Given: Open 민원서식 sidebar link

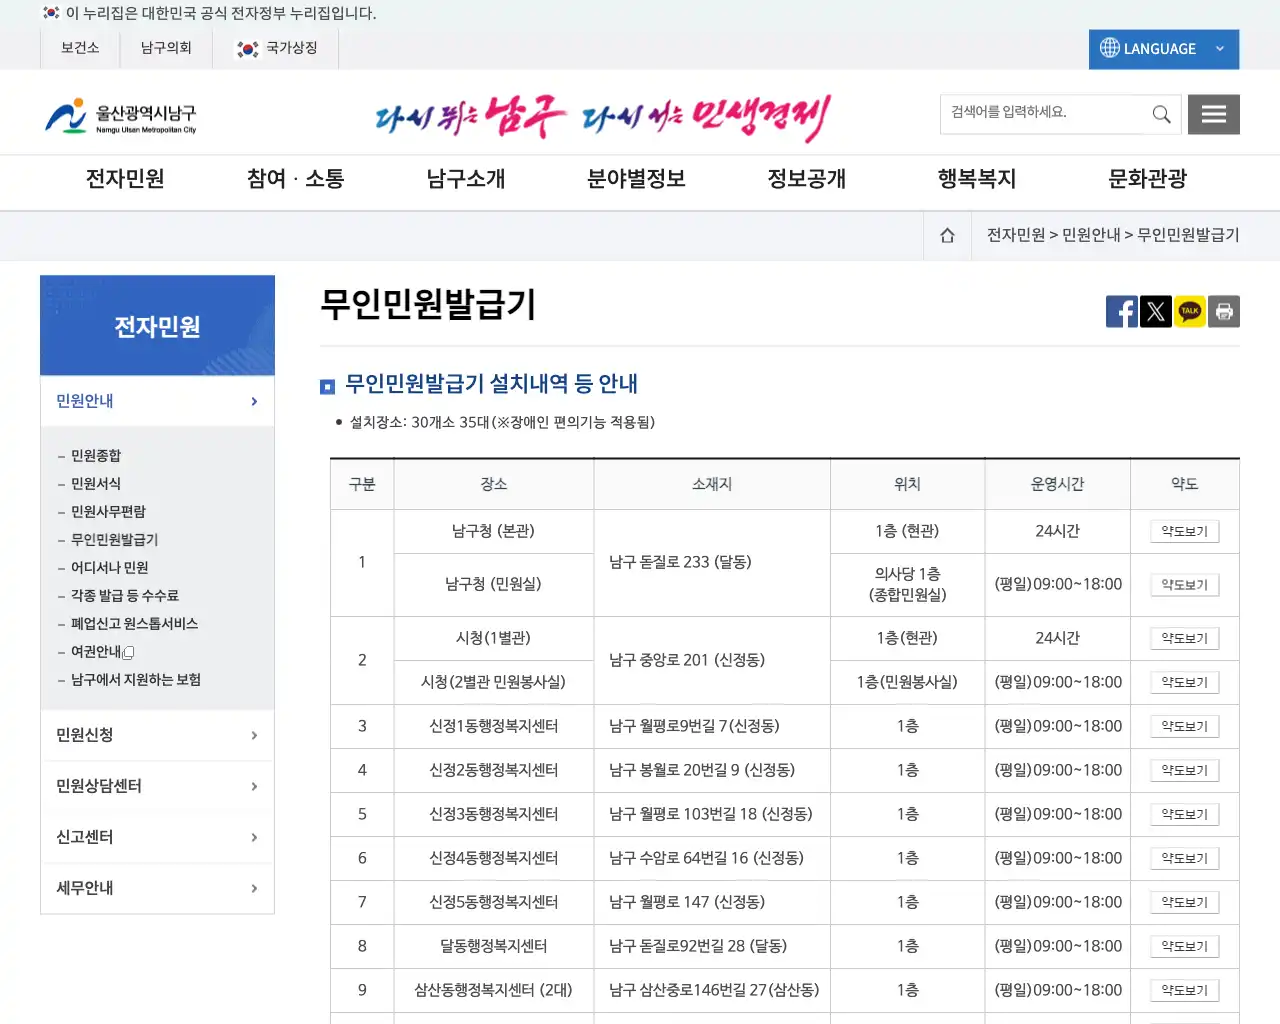Looking at the screenshot, I should pos(96,484).
